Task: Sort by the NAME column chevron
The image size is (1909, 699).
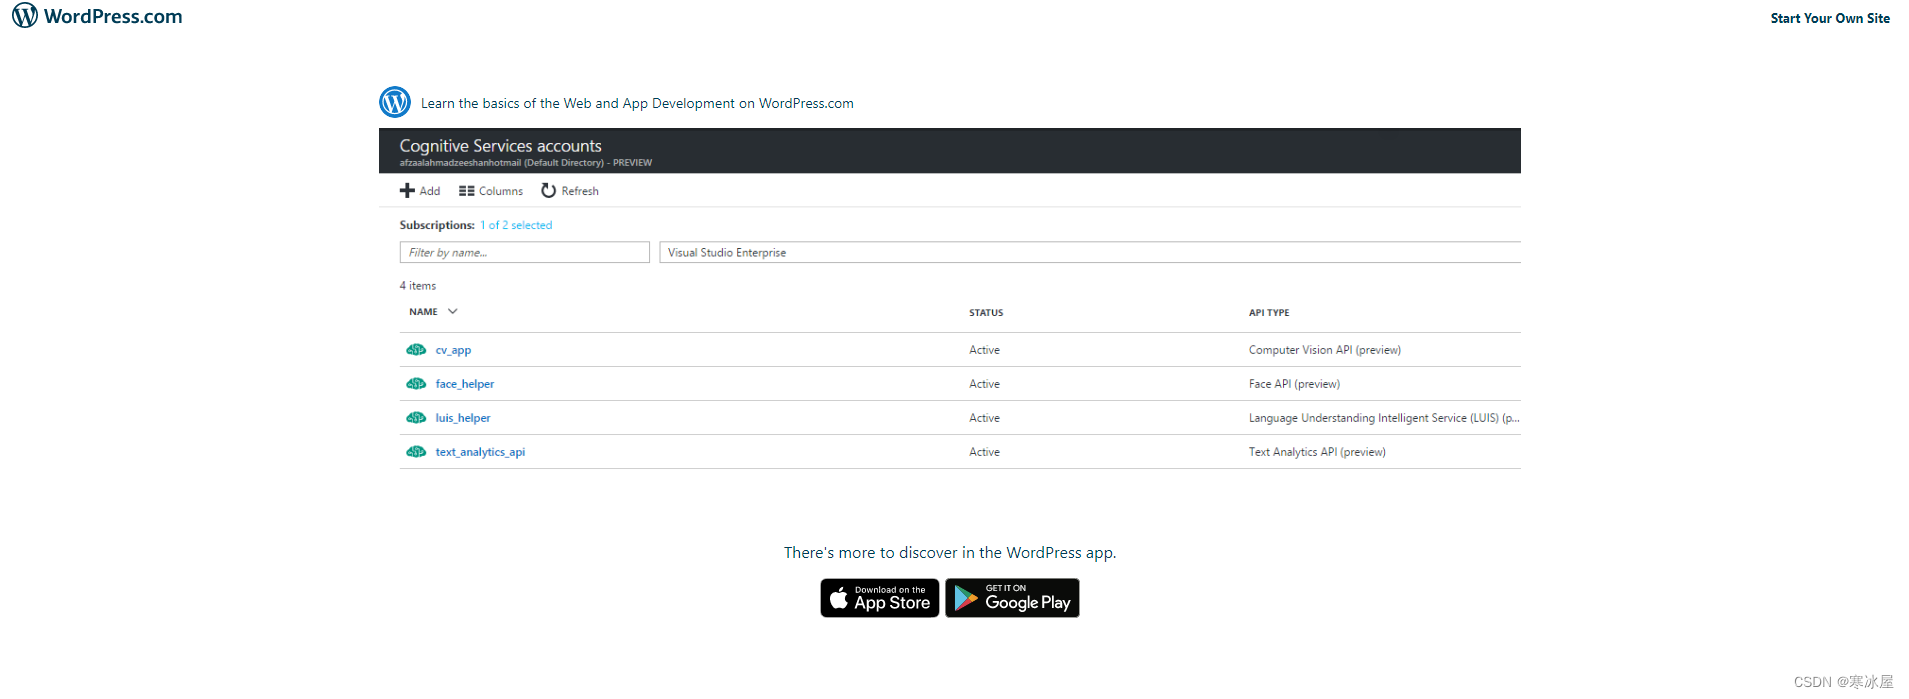Action: 453,311
